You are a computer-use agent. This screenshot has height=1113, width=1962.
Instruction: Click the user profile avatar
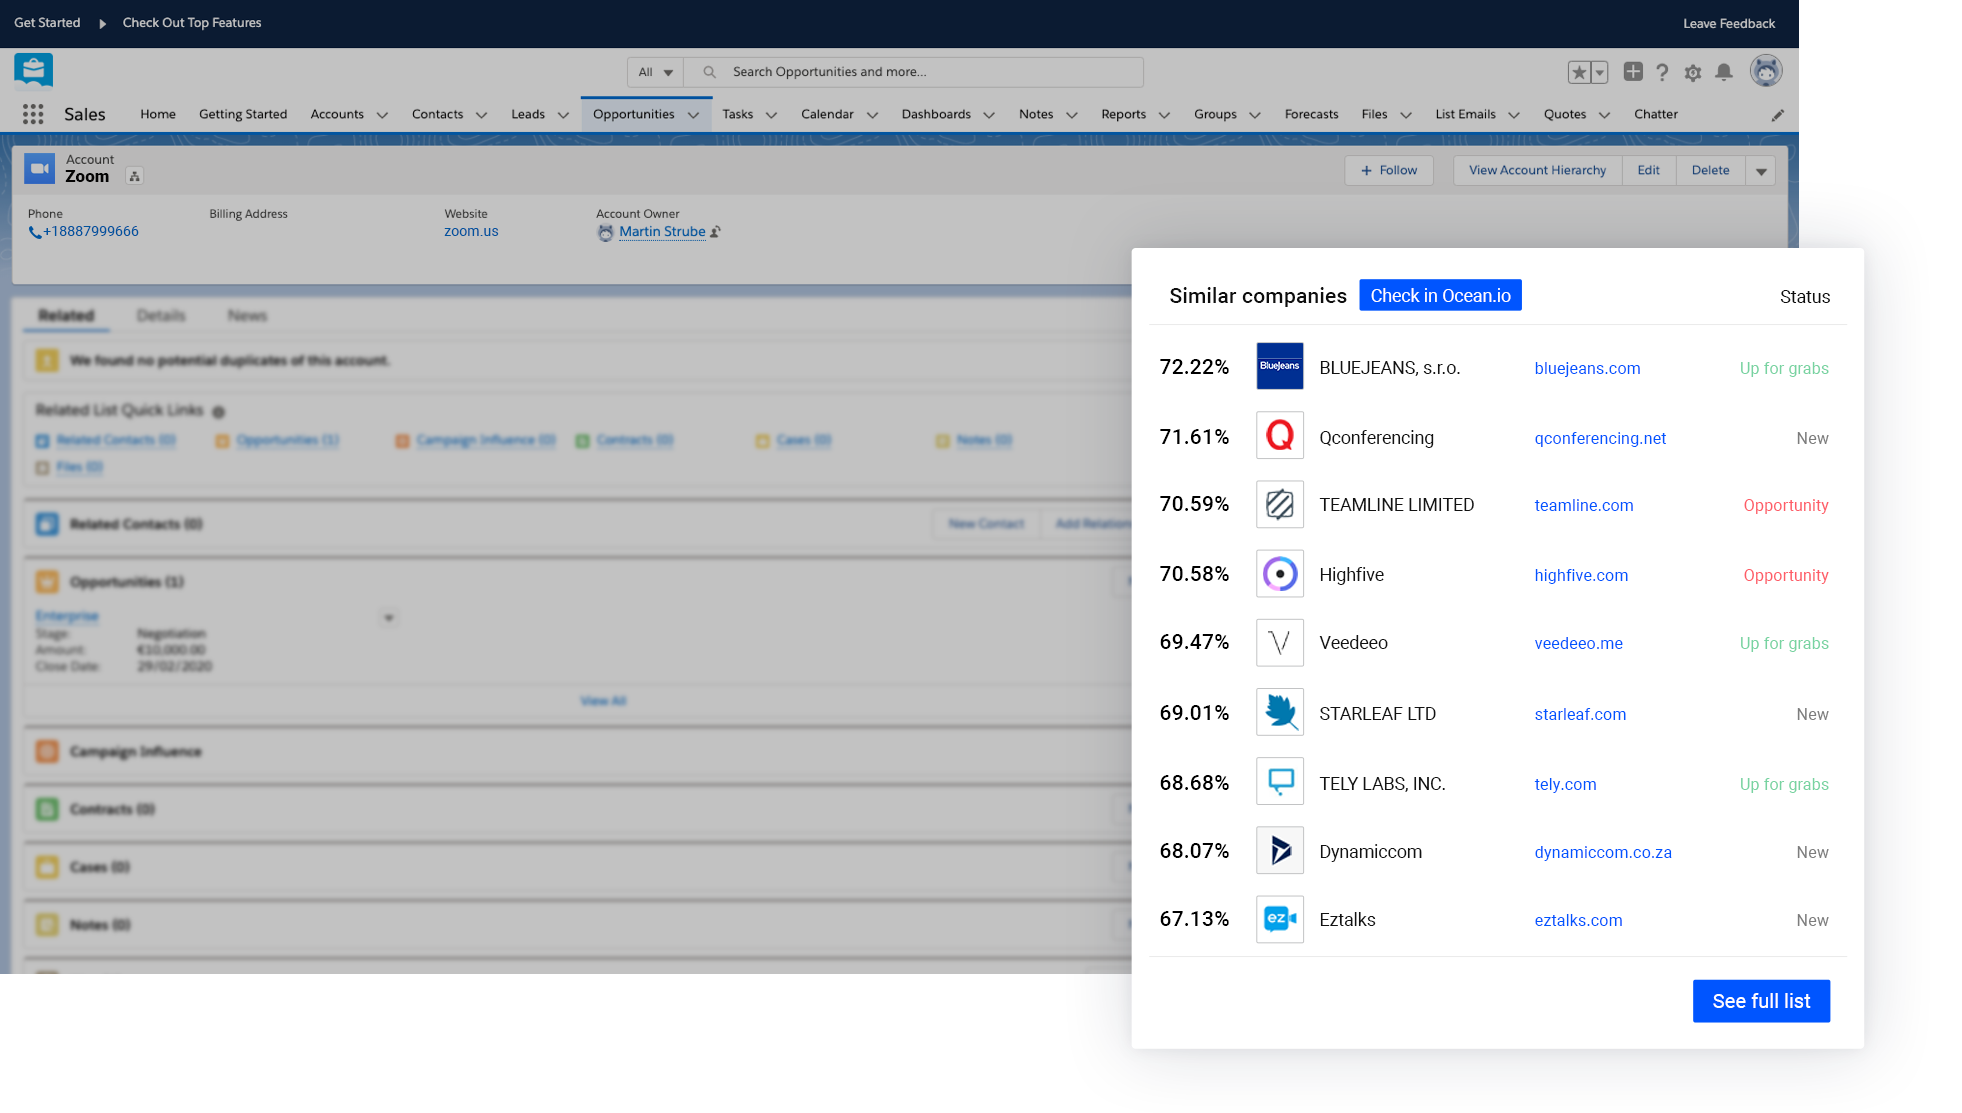click(1766, 71)
